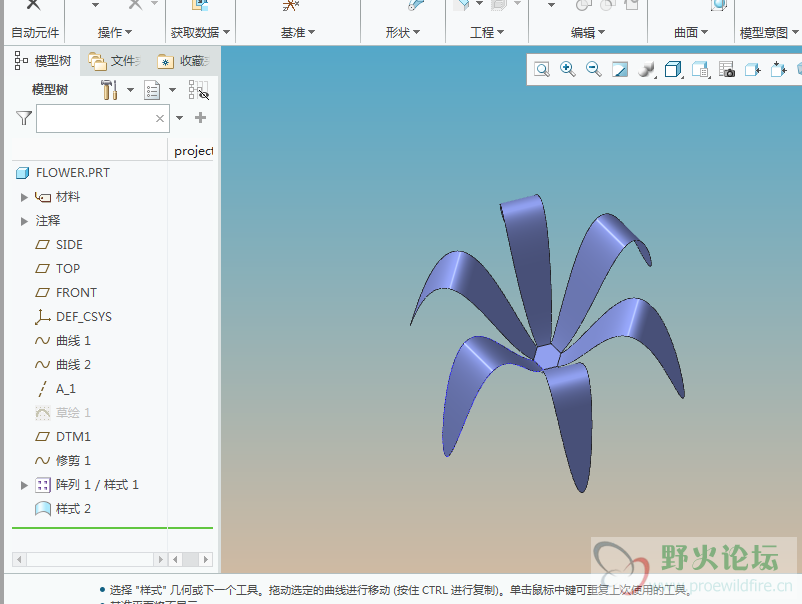802x604 pixels.
Task: Click the Zoom Out magnifier icon
Action: tap(594, 69)
